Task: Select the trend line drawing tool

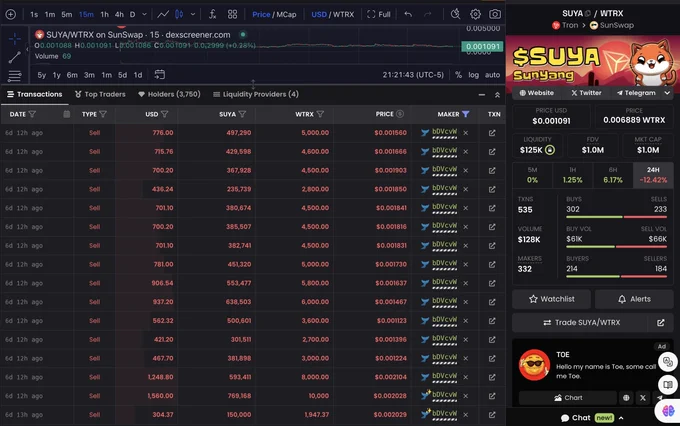Action: click(14, 57)
